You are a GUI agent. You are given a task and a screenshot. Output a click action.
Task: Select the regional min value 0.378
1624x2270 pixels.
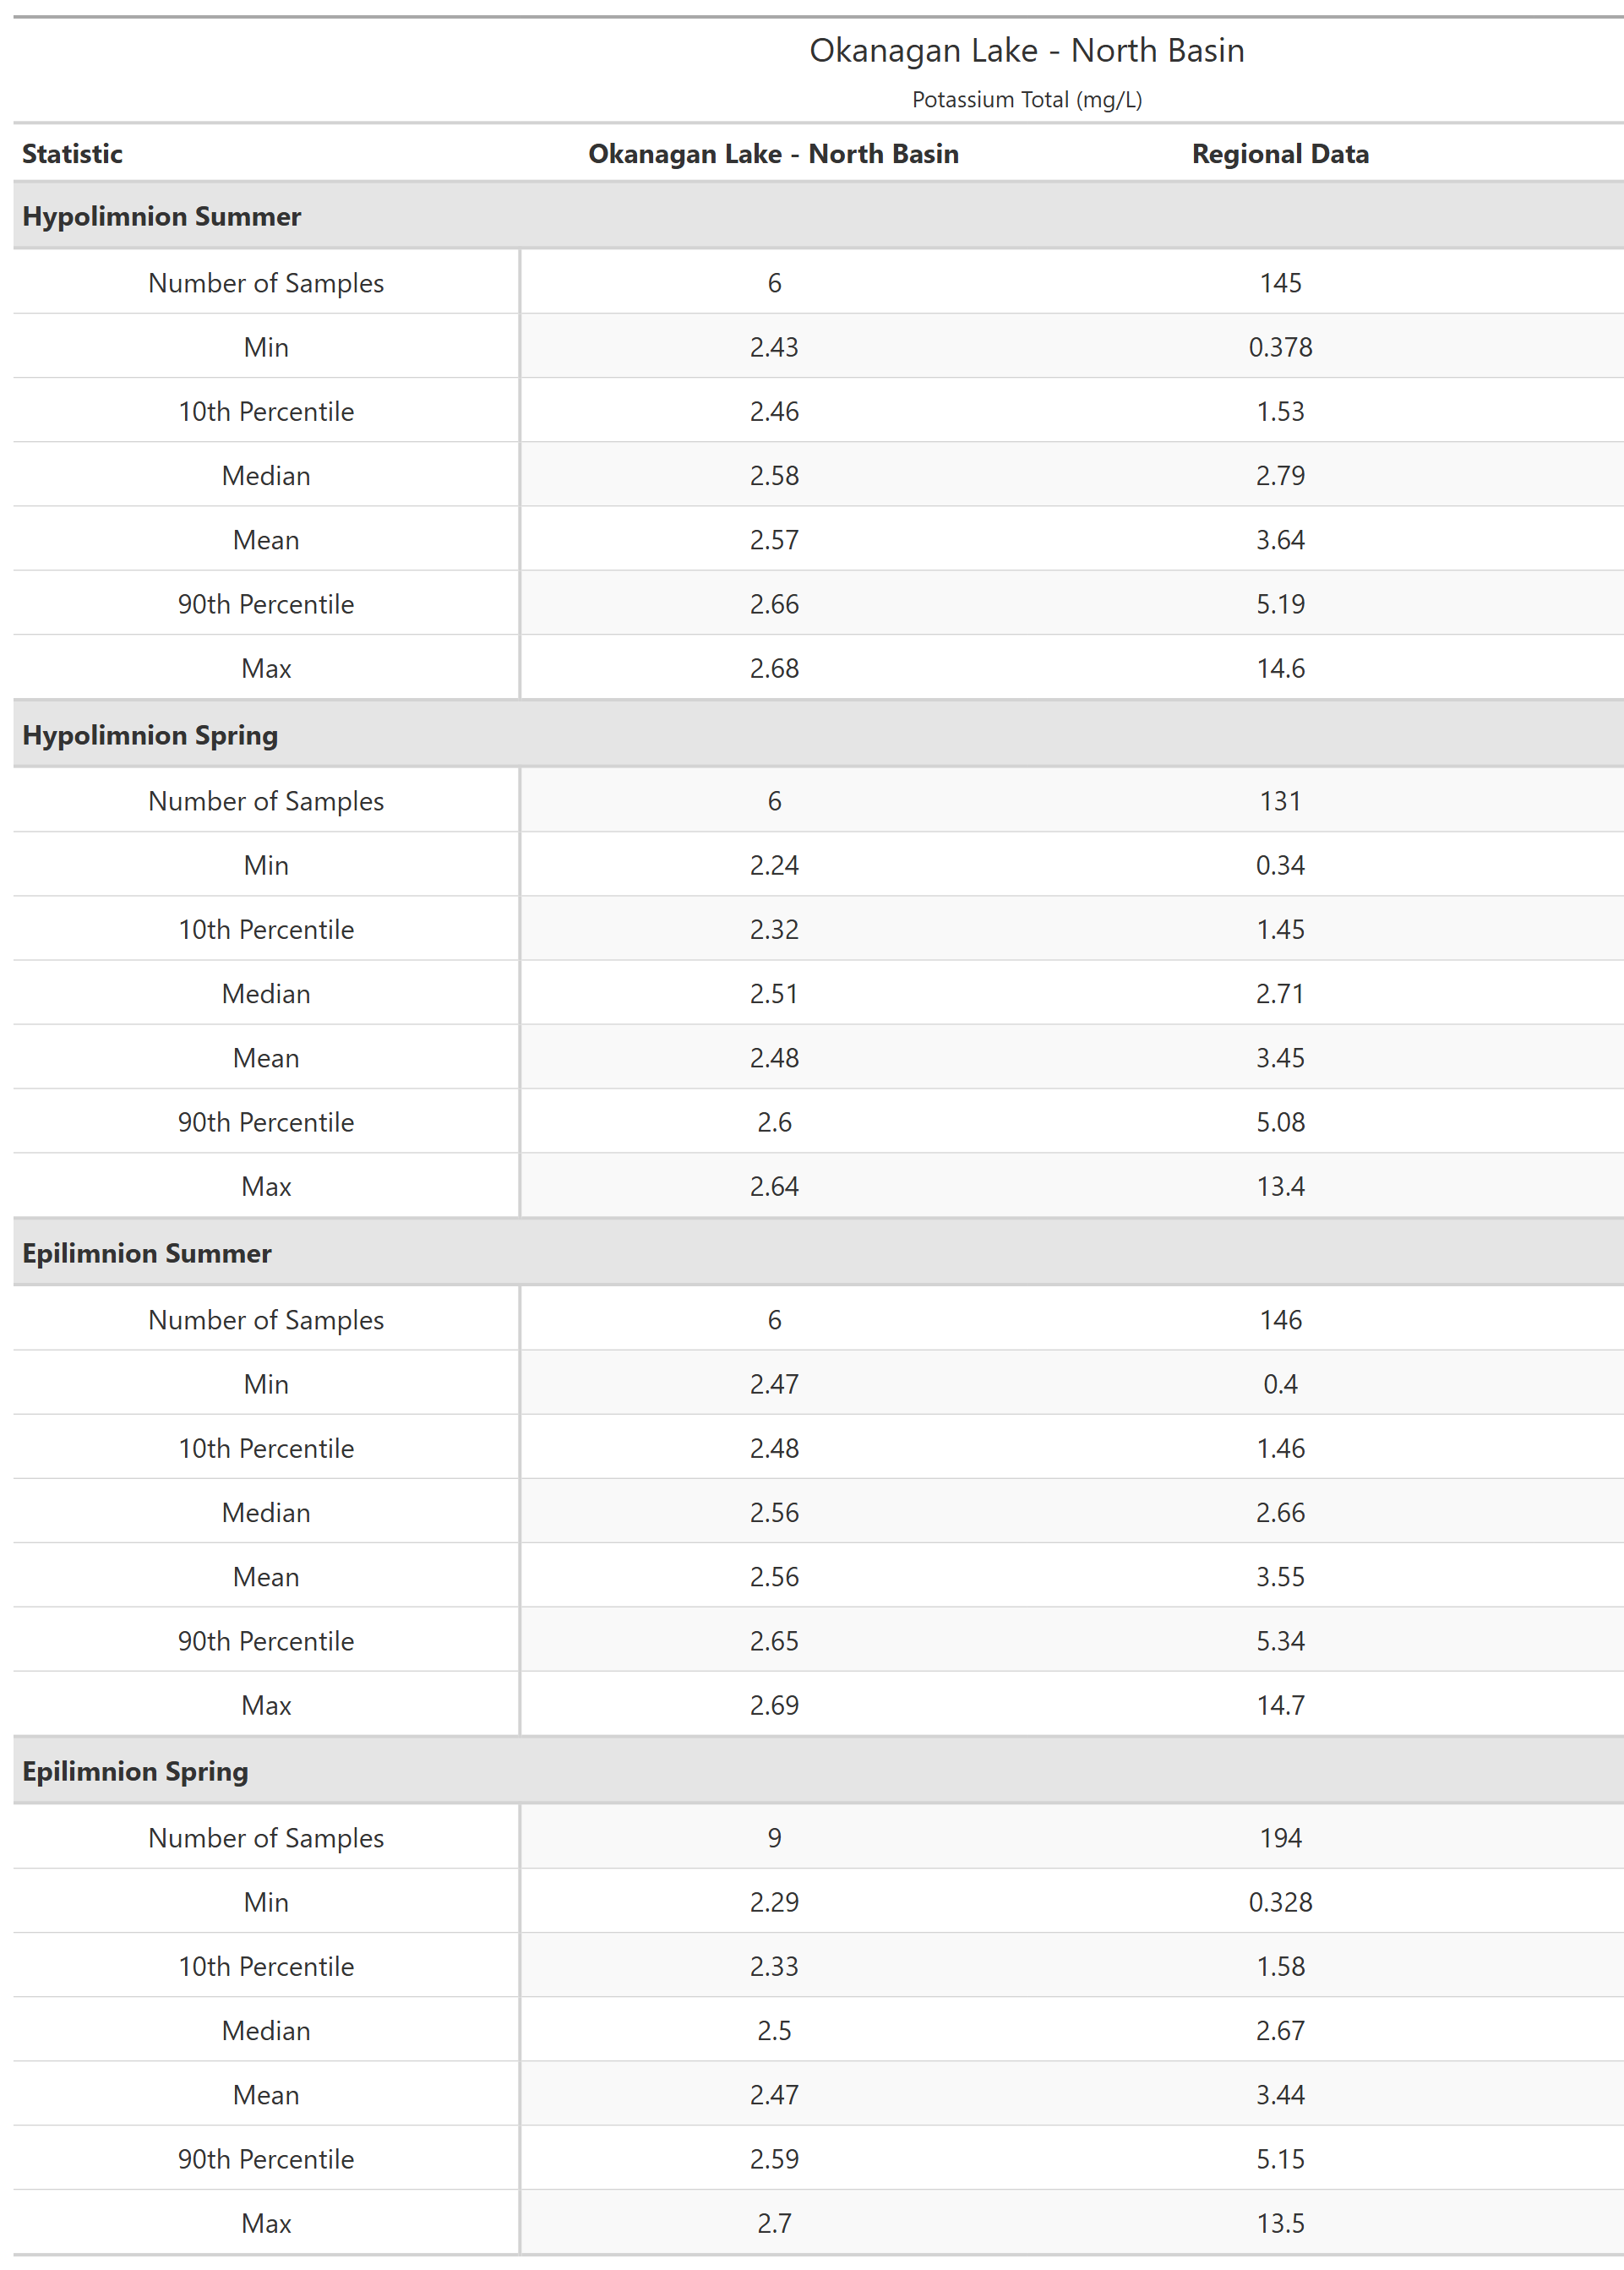(x=1280, y=347)
